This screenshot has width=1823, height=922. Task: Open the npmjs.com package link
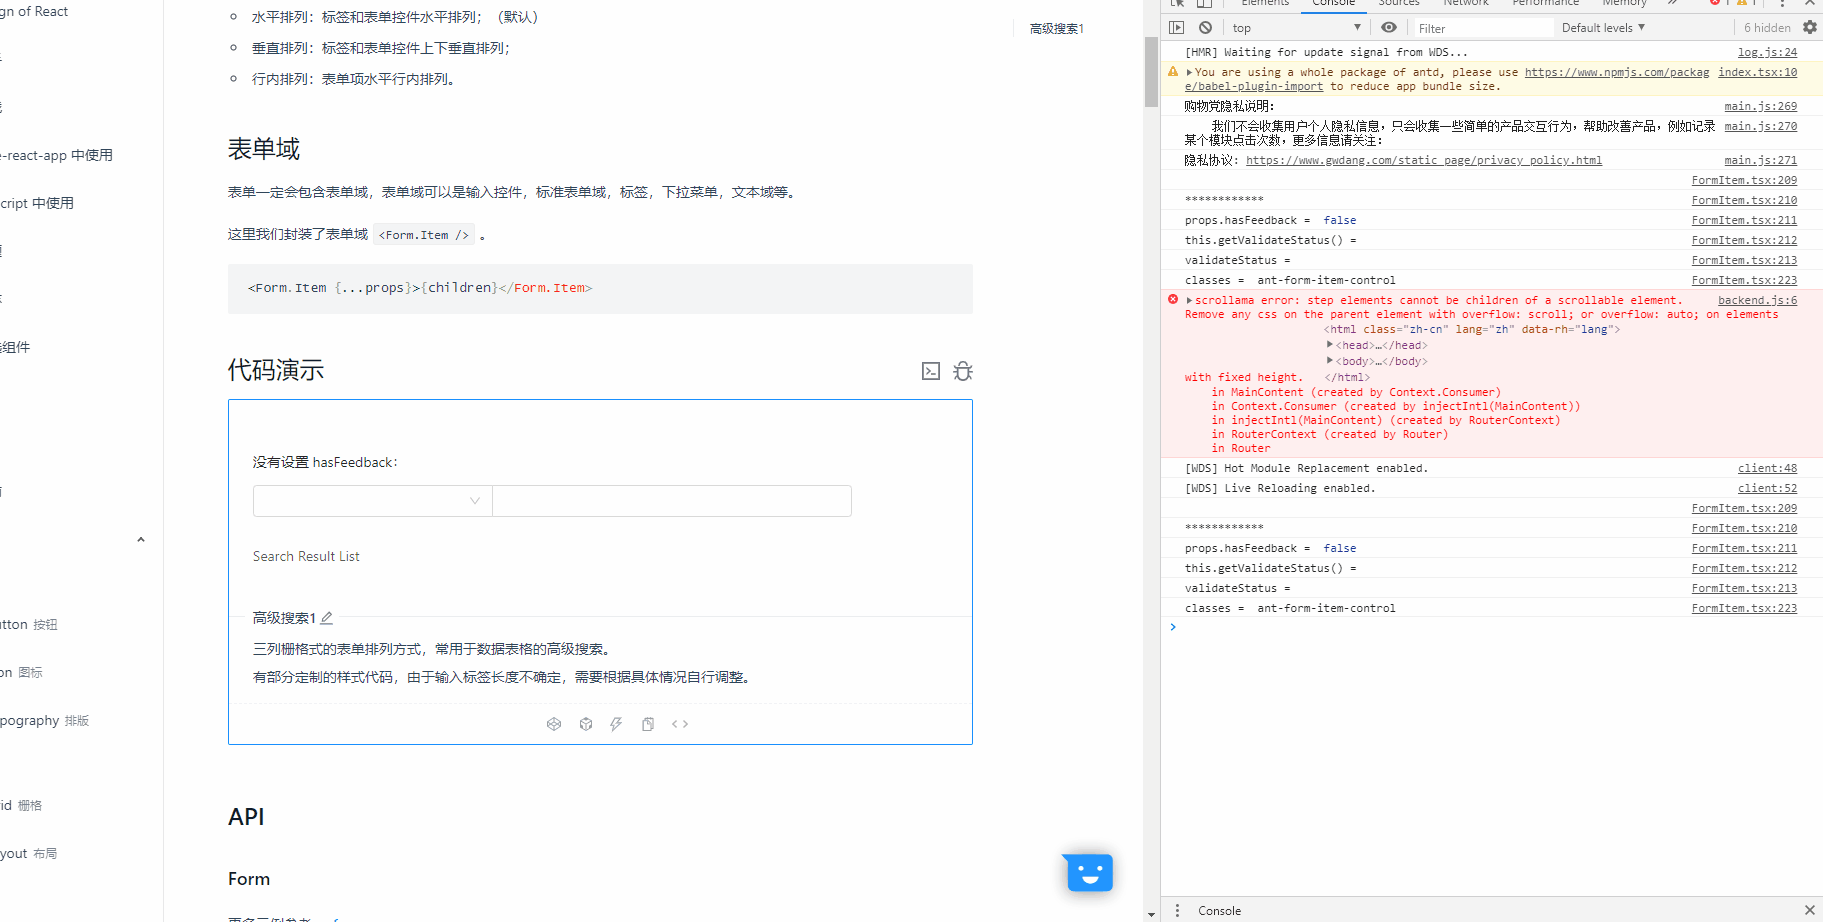click(x=1617, y=72)
